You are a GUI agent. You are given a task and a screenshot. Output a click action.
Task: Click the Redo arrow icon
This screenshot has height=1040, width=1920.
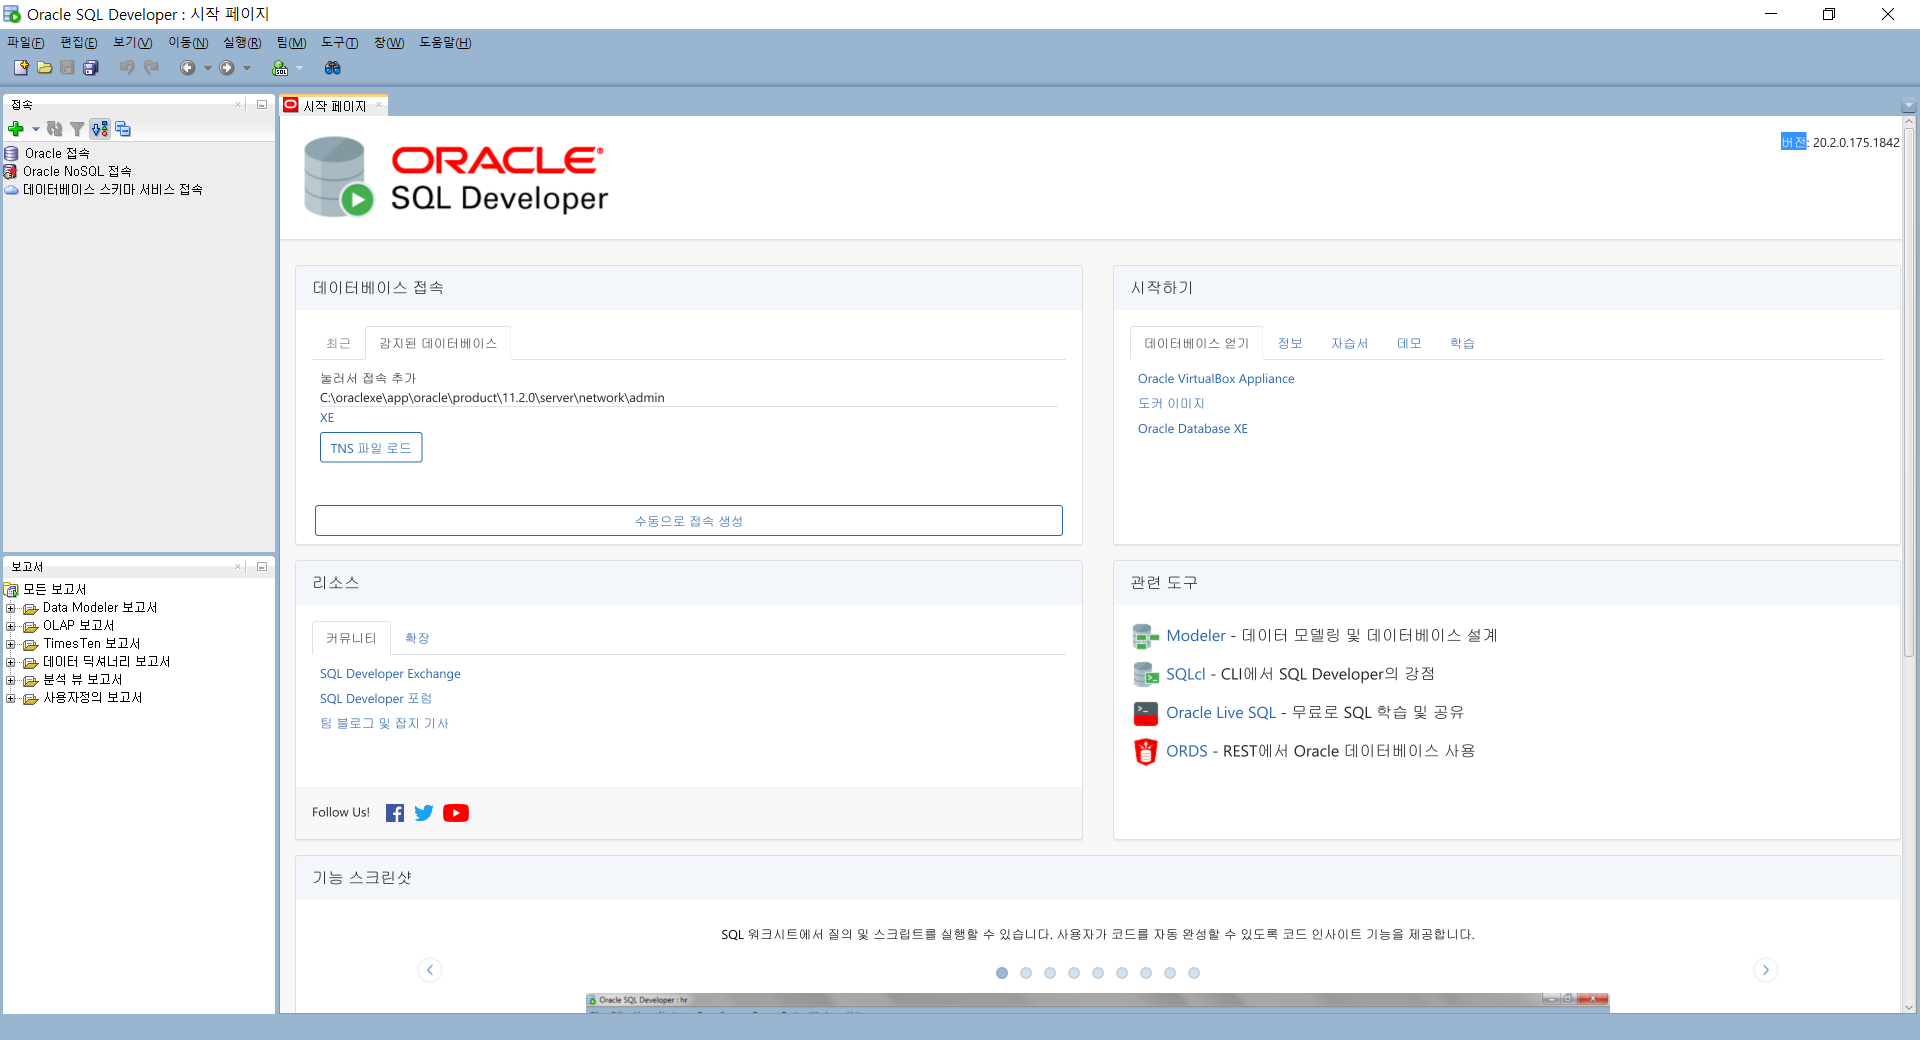click(151, 68)
